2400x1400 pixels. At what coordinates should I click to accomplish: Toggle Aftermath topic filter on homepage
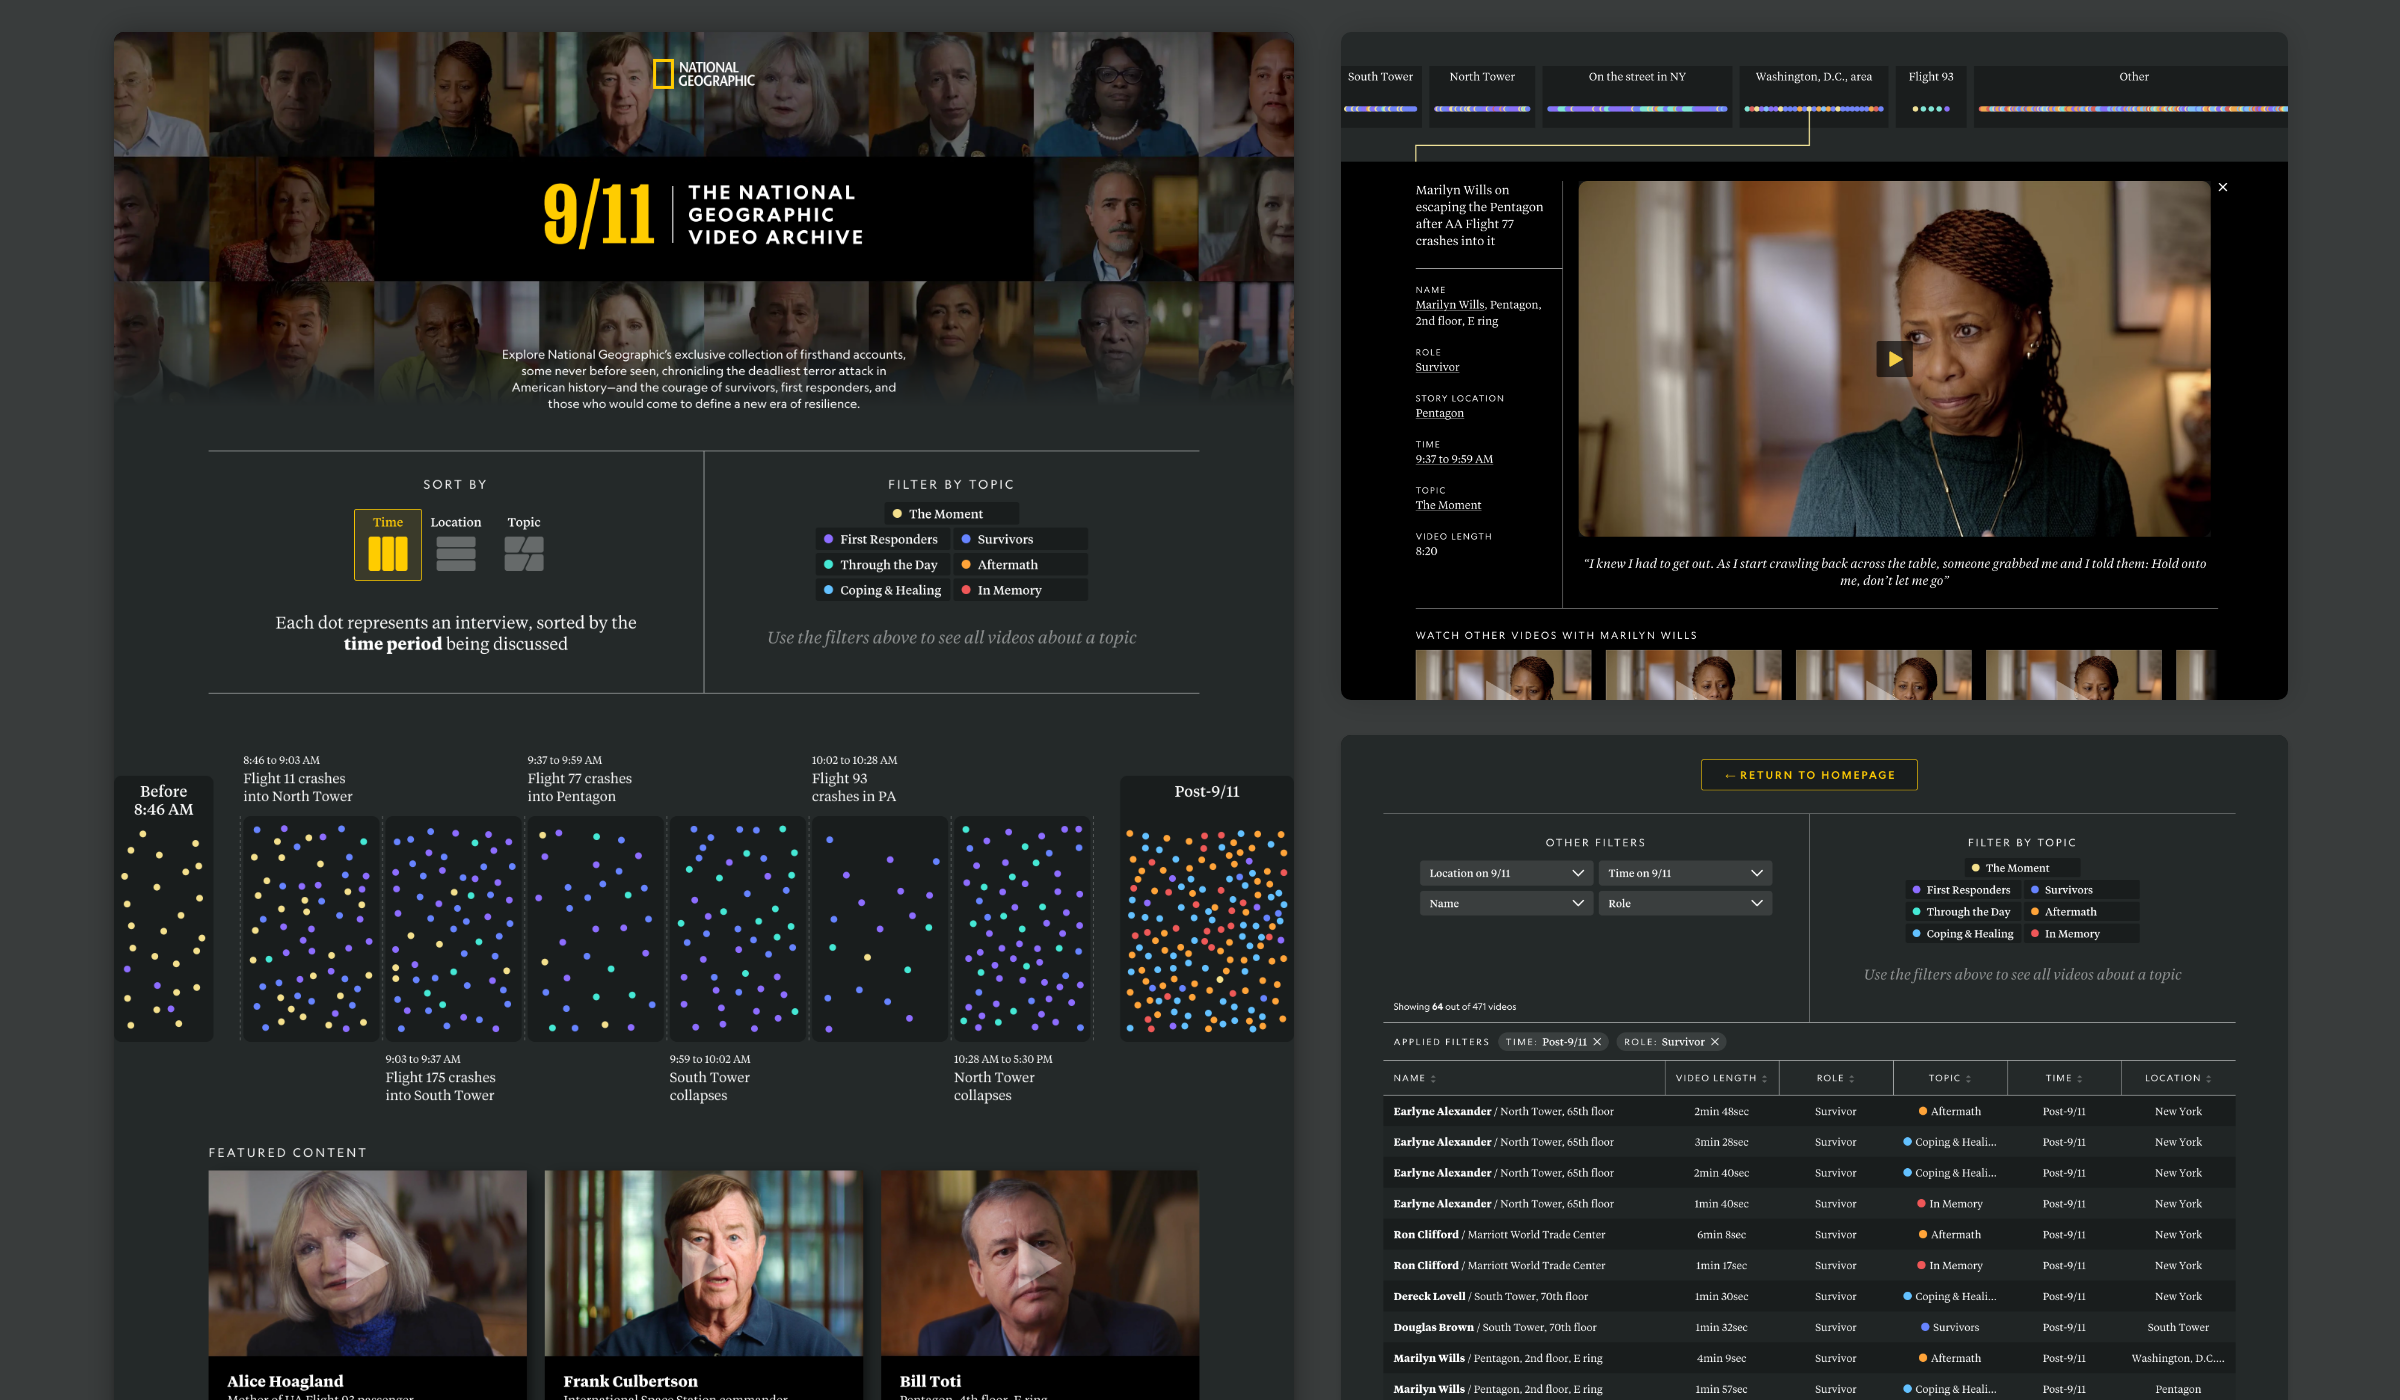1020,565
